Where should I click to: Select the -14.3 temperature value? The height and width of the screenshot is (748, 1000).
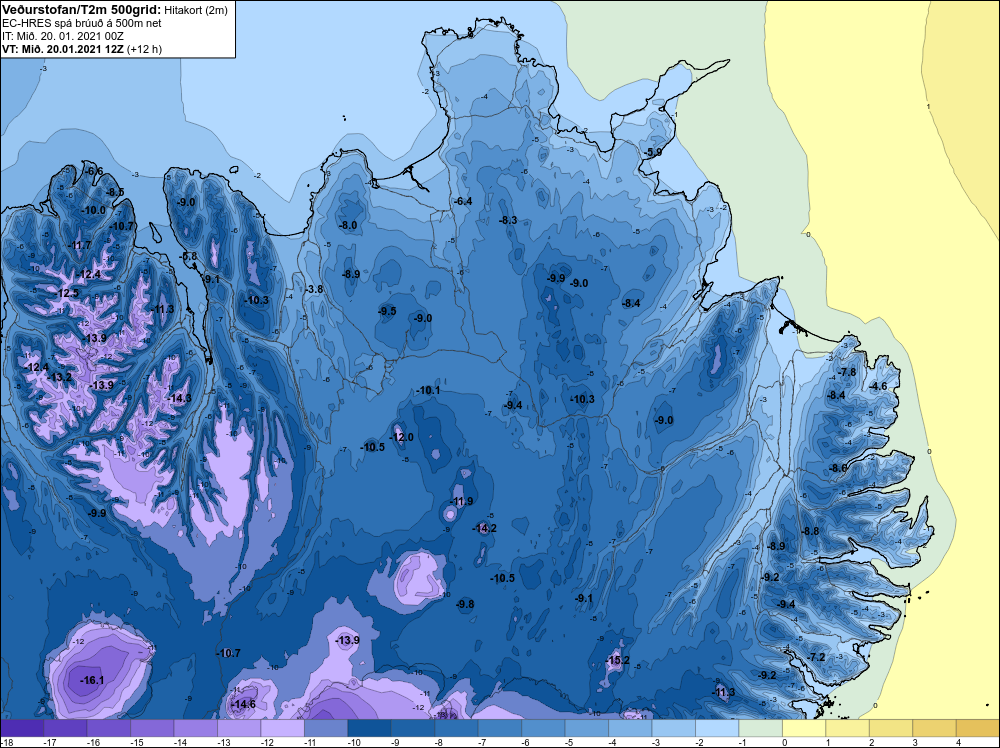click(x=179, y=398)
